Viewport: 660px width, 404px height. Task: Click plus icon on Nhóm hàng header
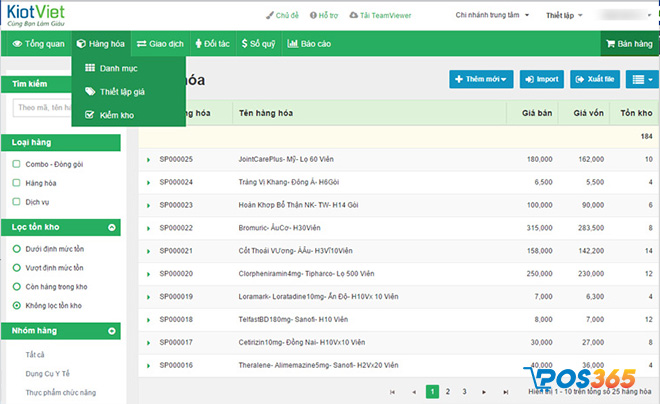tap(110, 330)
